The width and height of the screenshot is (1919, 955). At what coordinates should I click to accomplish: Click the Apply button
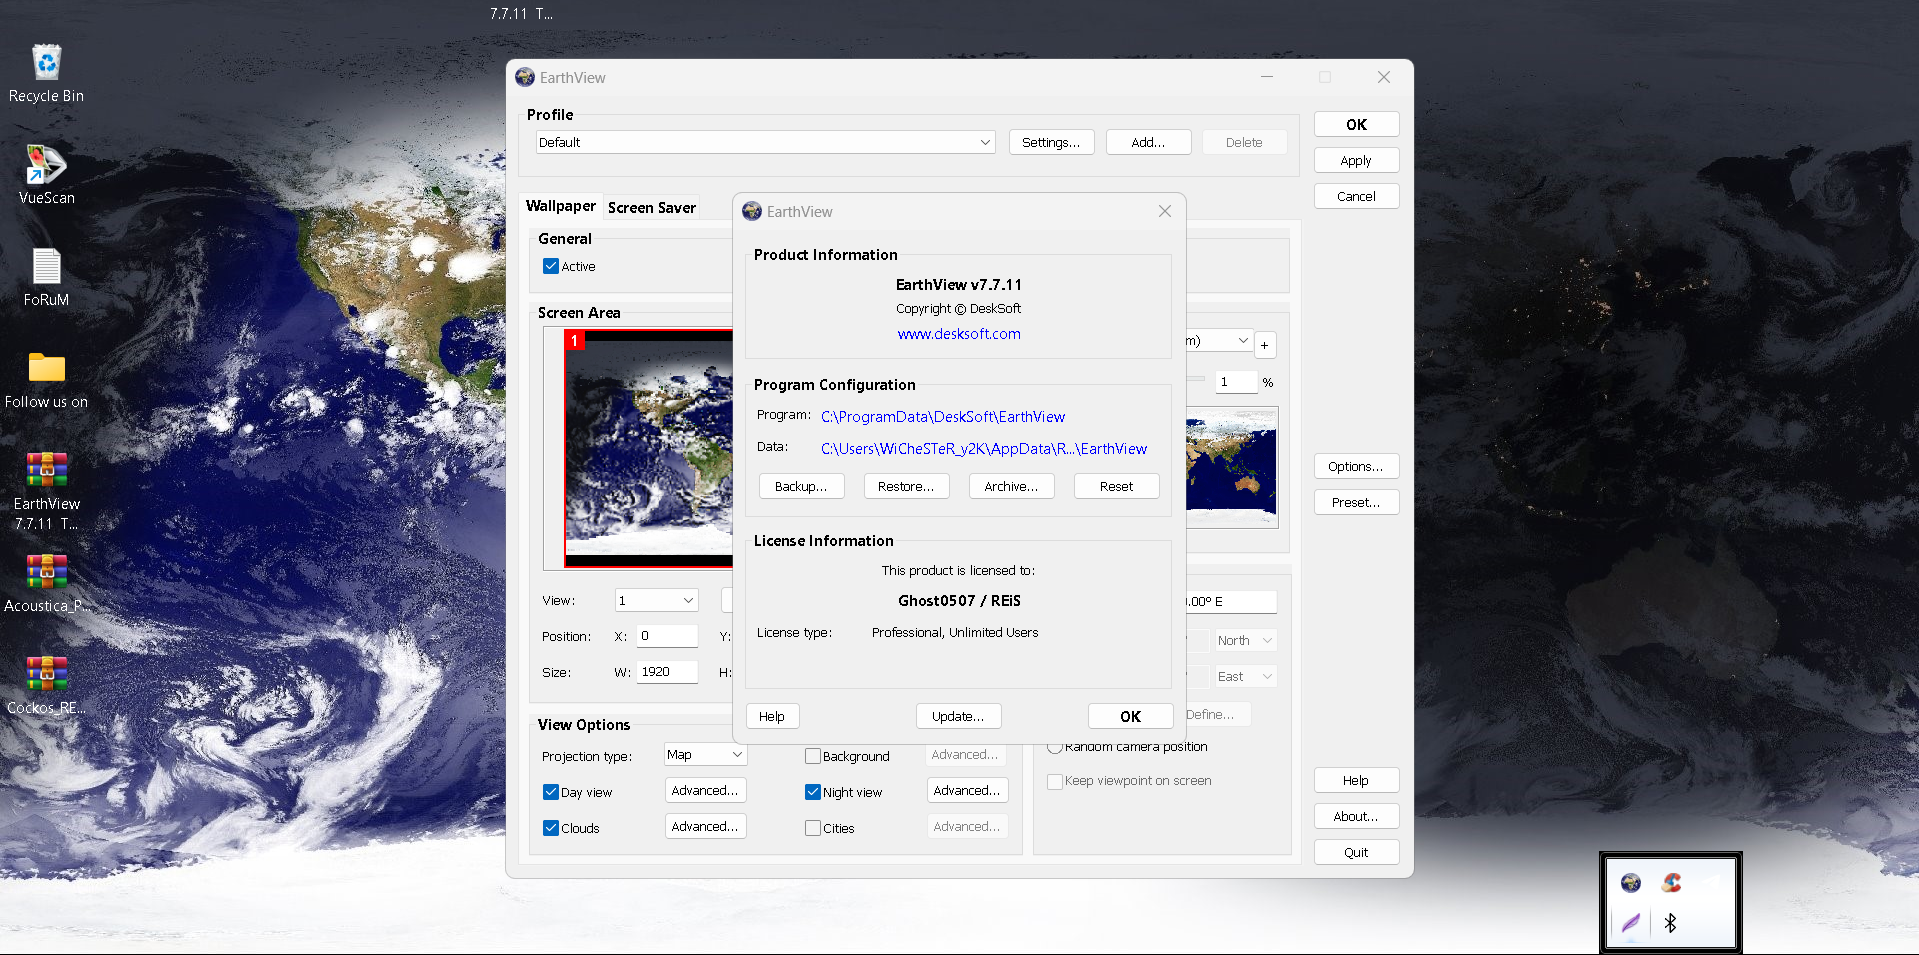click(1356, 160)
